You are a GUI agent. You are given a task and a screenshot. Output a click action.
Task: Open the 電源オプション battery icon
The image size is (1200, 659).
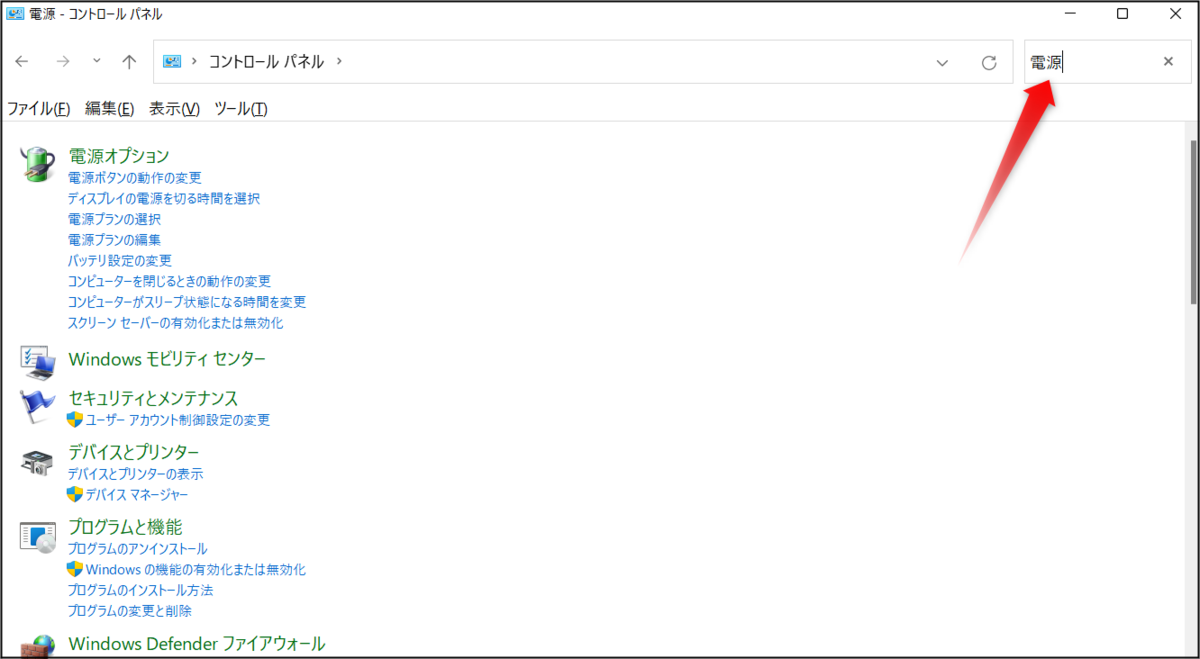(39, 163)
